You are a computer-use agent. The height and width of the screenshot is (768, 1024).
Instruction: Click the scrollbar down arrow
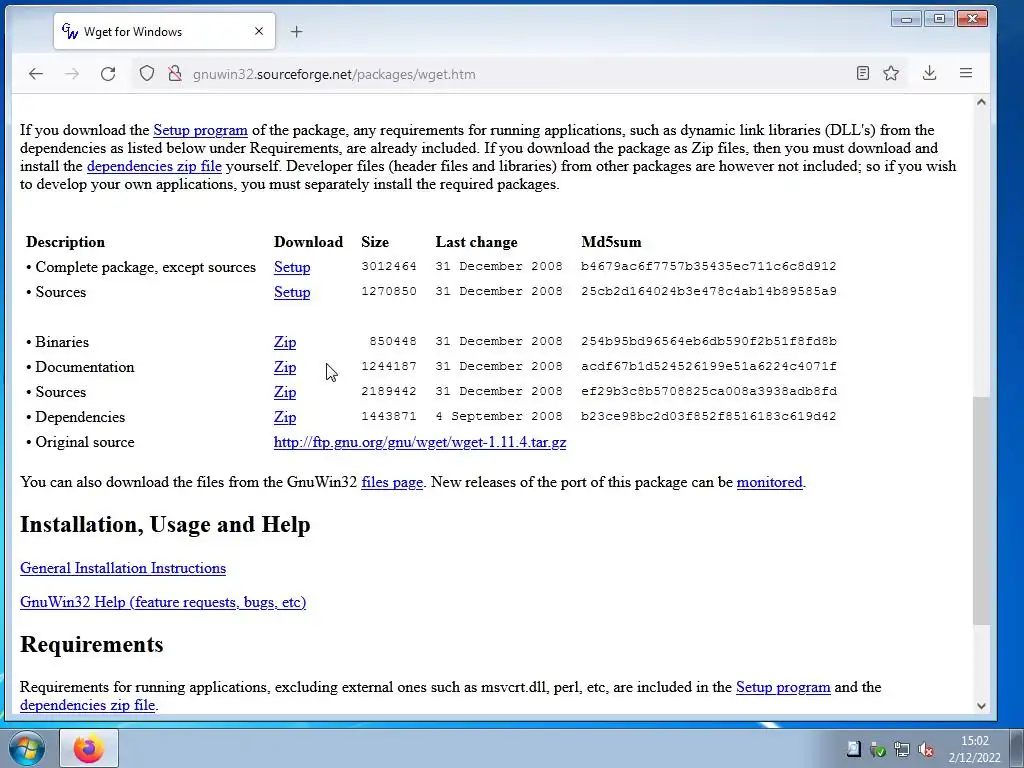[x=981, y=705]
